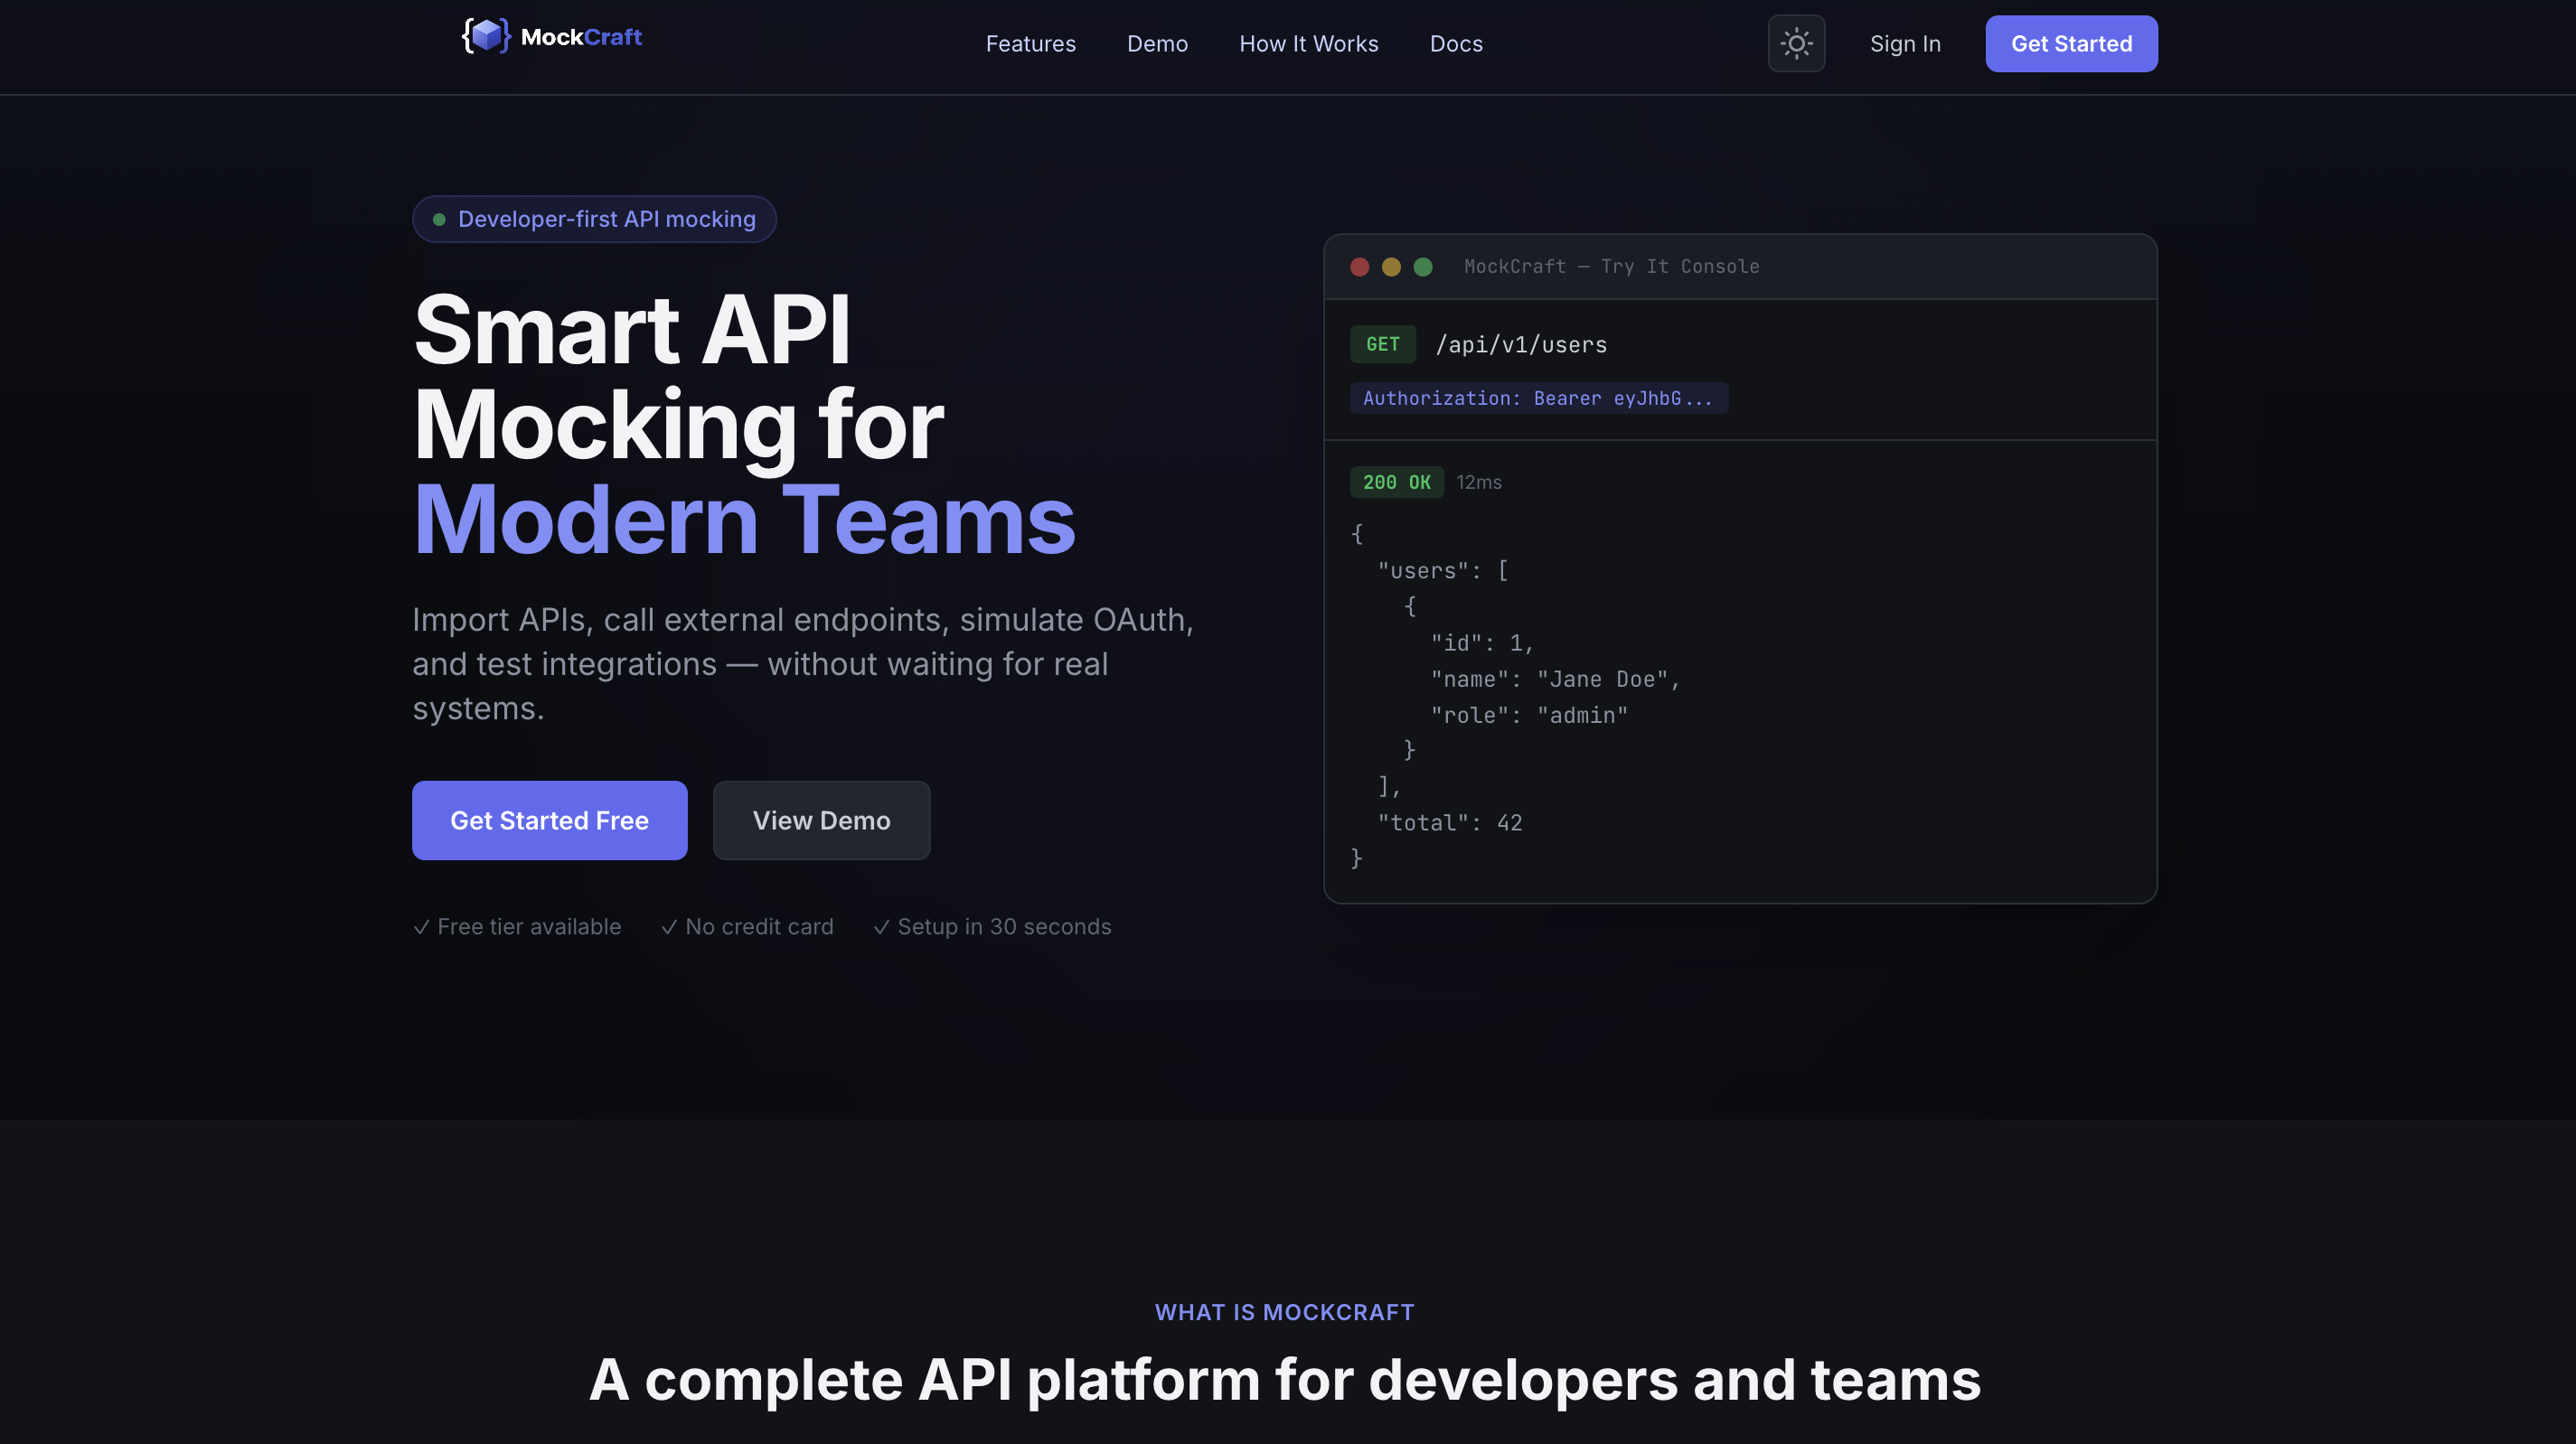Click the Sign In link

coord(1904,44)
